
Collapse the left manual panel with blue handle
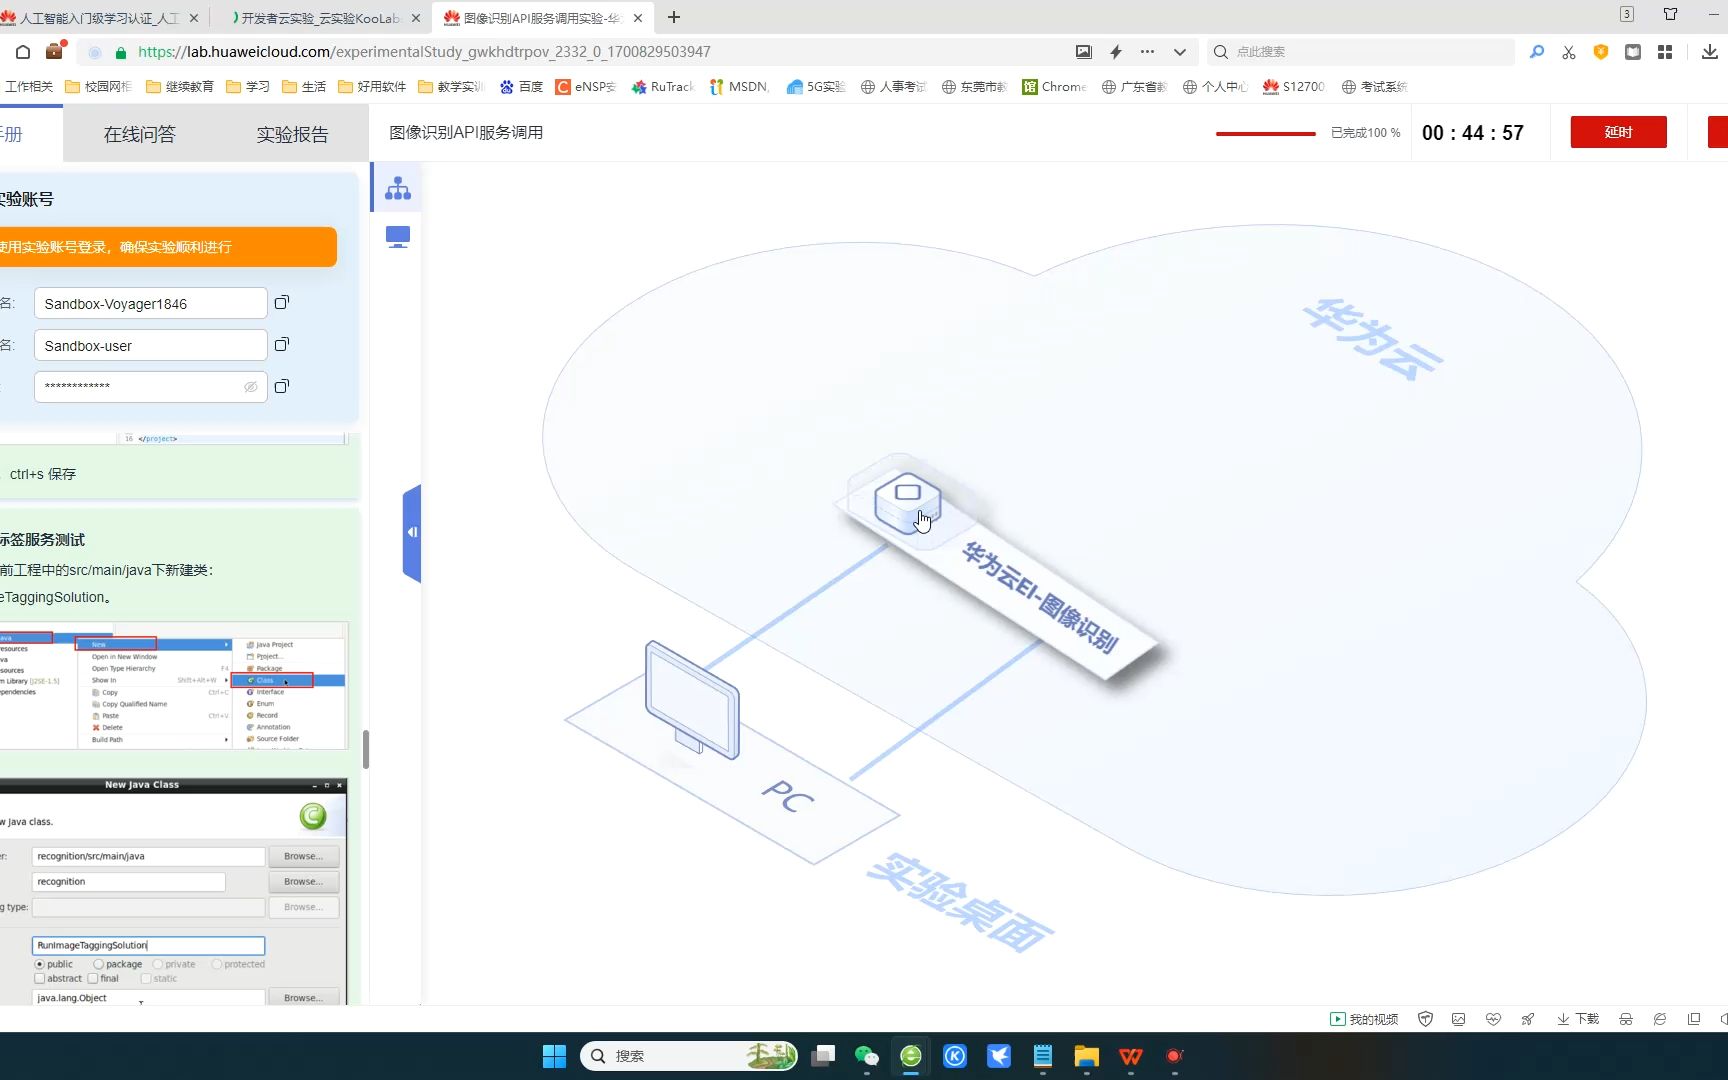[x=412, y=532]
